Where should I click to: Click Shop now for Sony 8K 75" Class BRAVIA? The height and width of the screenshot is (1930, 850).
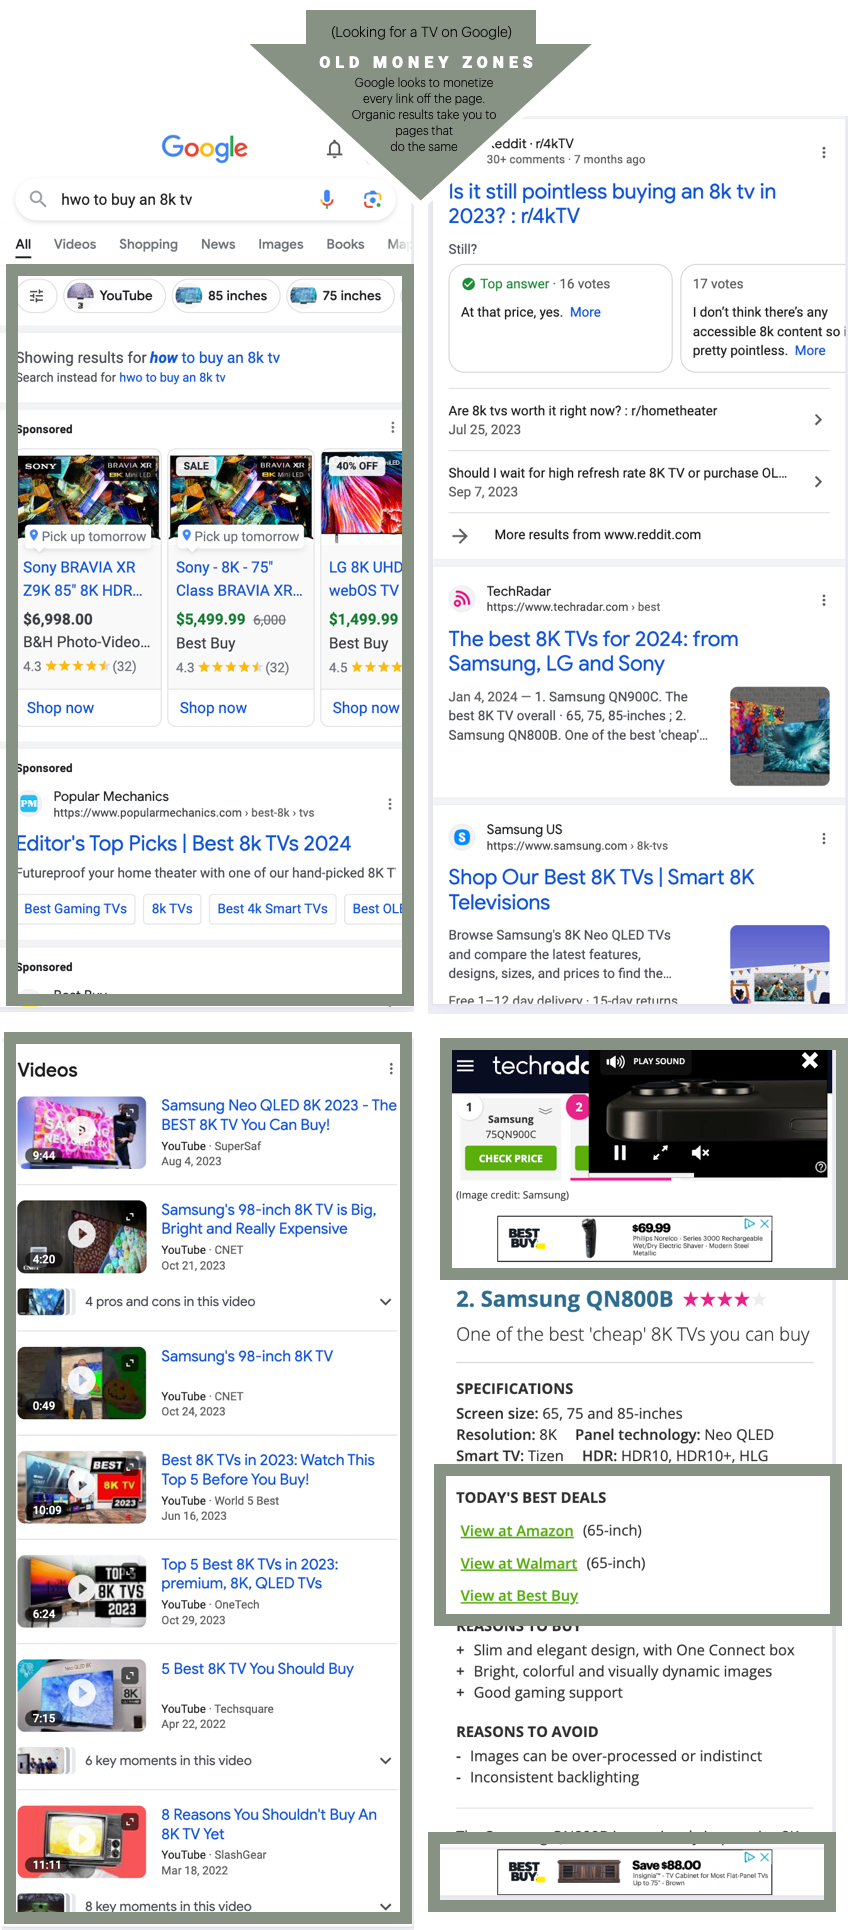[213, 708]
